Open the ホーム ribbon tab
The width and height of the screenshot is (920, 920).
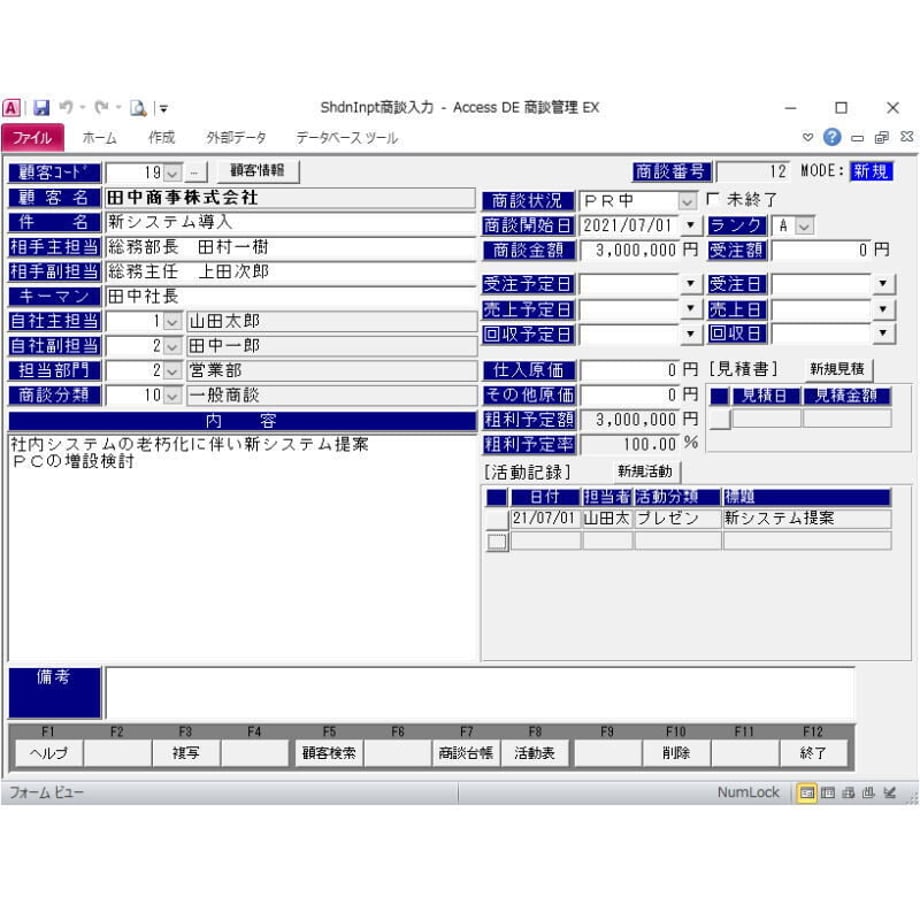99,138
